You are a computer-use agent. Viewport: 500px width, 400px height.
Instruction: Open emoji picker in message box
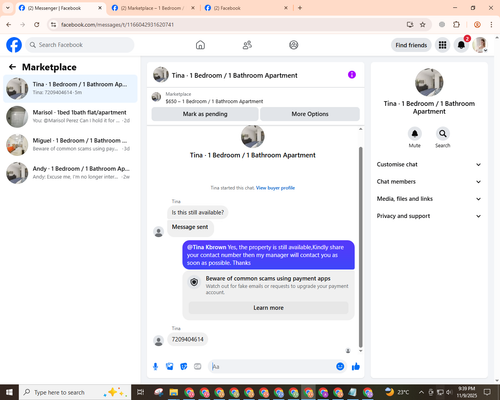340,367
